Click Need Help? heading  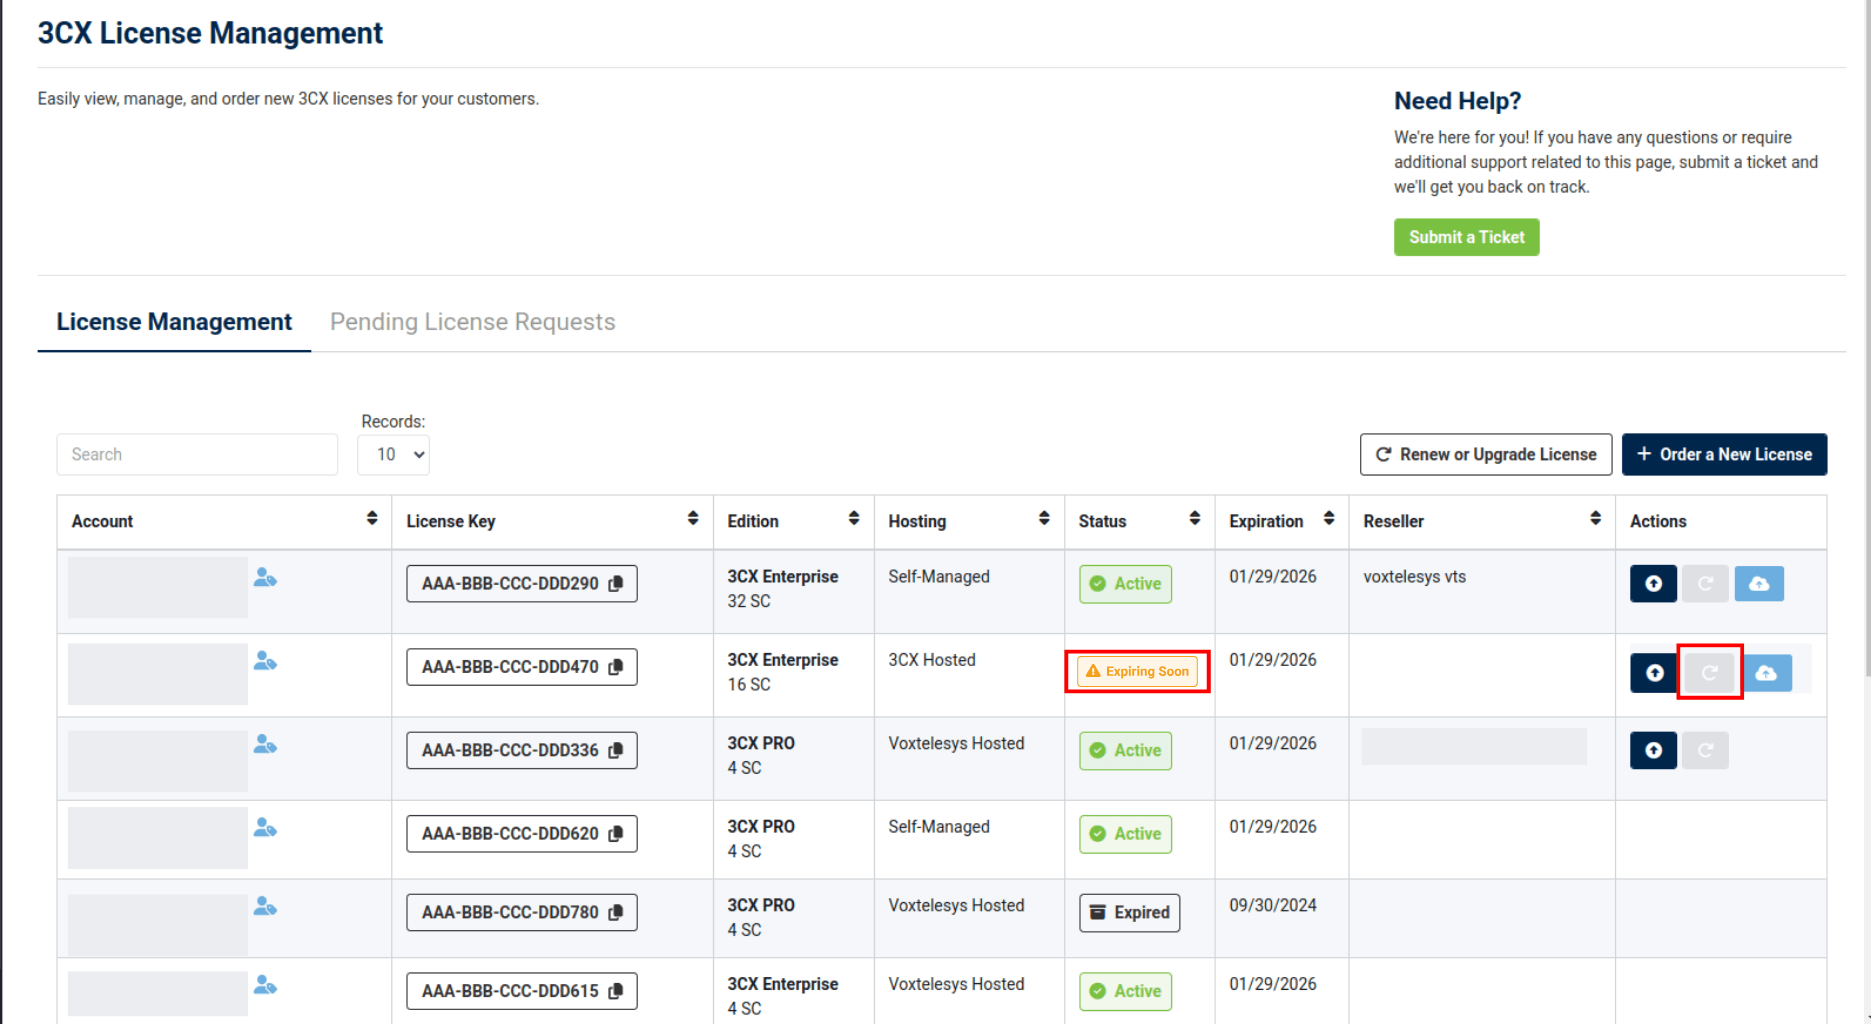1457,101
